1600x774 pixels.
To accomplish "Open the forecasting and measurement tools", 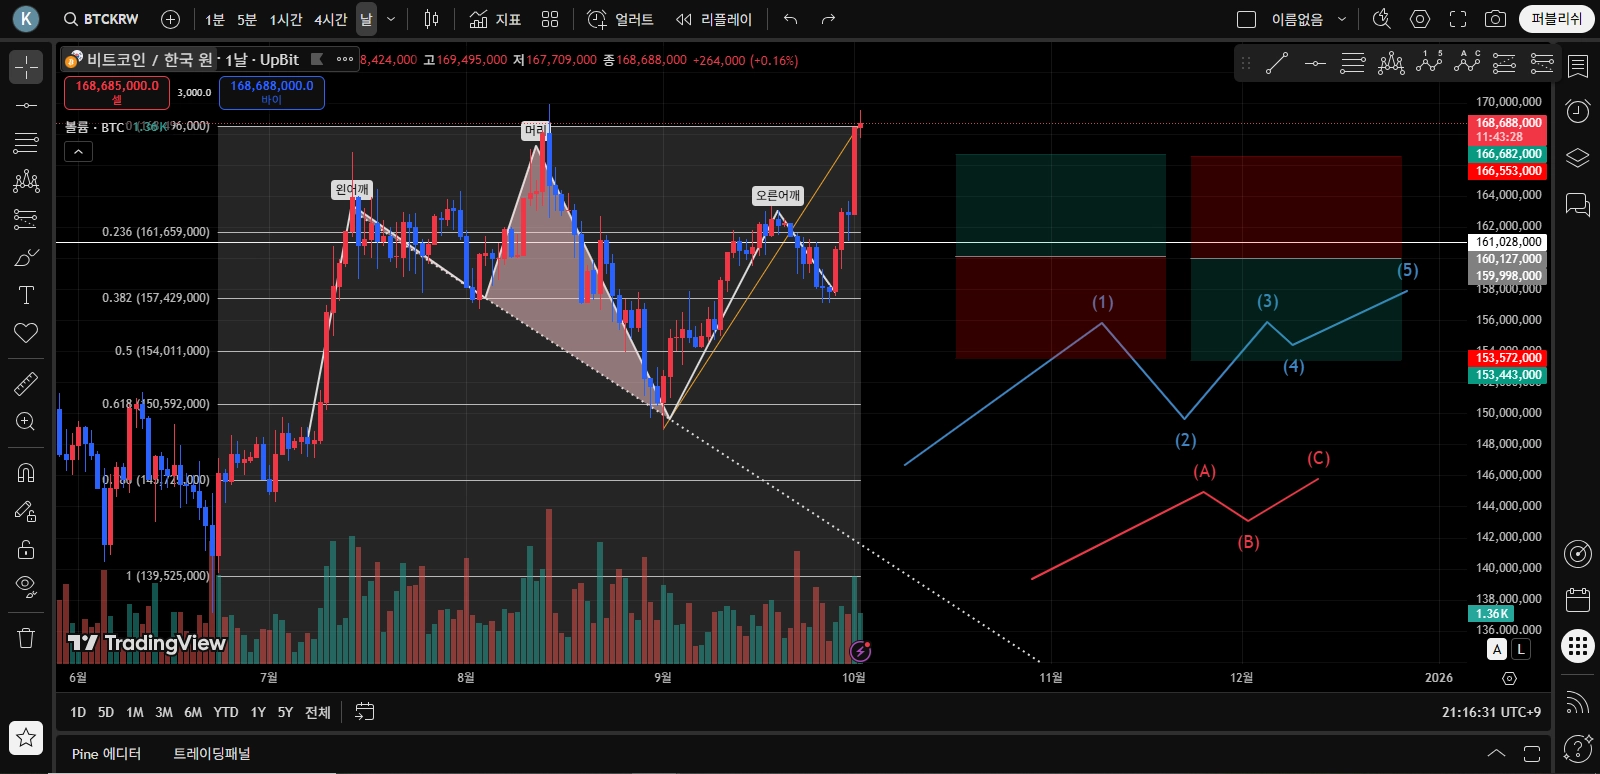I will click(x=26, y=219).
